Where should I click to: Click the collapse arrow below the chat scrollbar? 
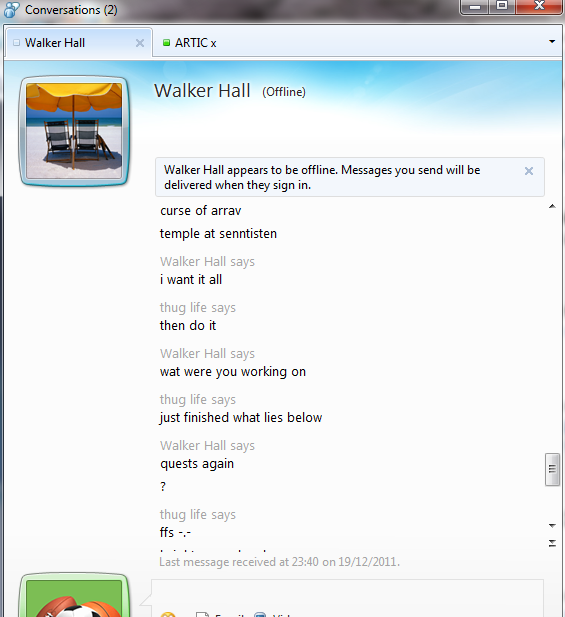(552, 543)
